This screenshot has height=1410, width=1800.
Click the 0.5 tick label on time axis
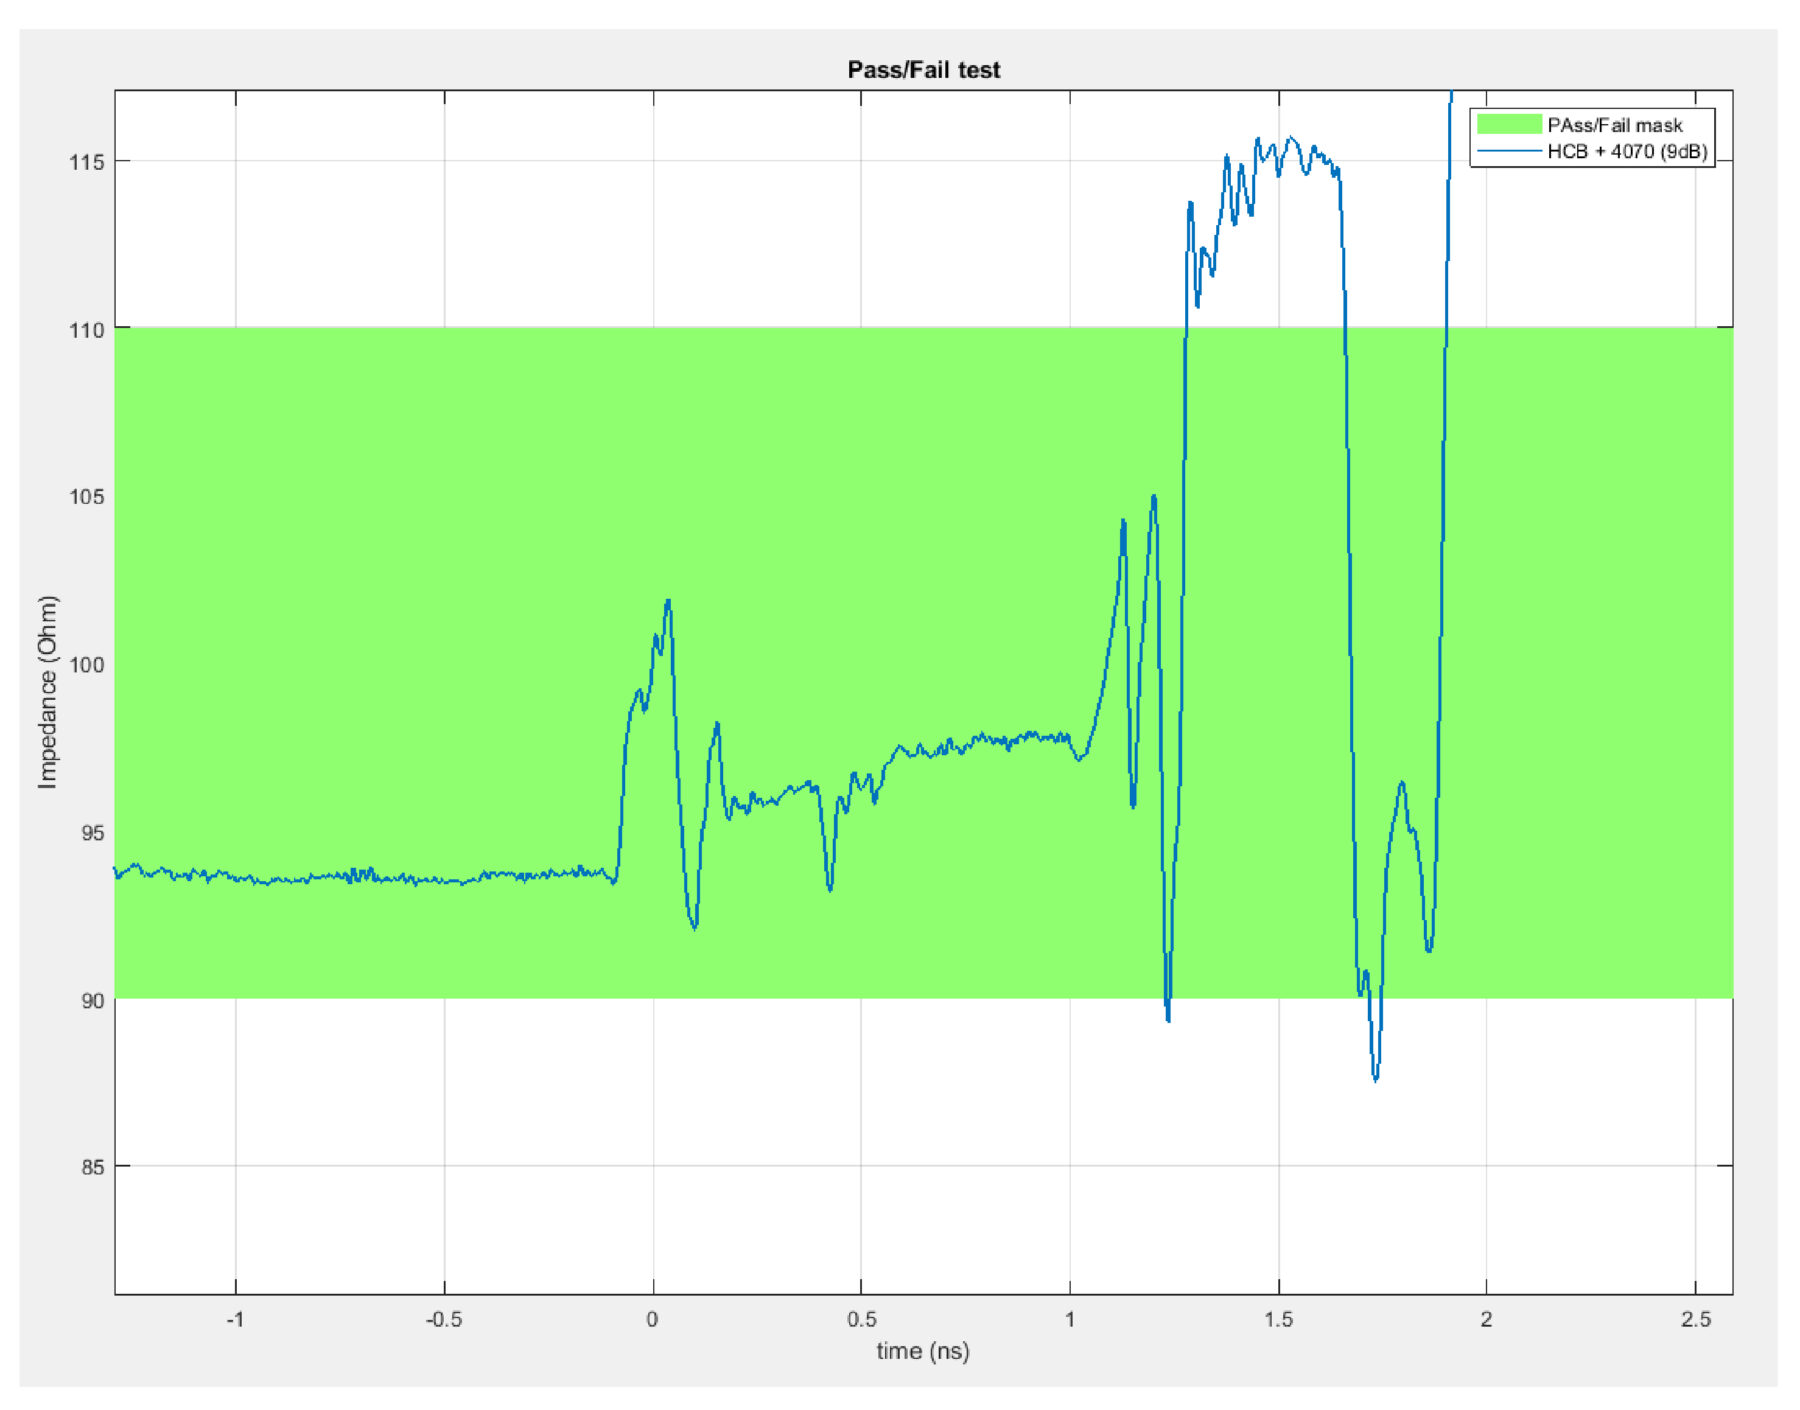pyautogui.click(x=861, y=1319)
